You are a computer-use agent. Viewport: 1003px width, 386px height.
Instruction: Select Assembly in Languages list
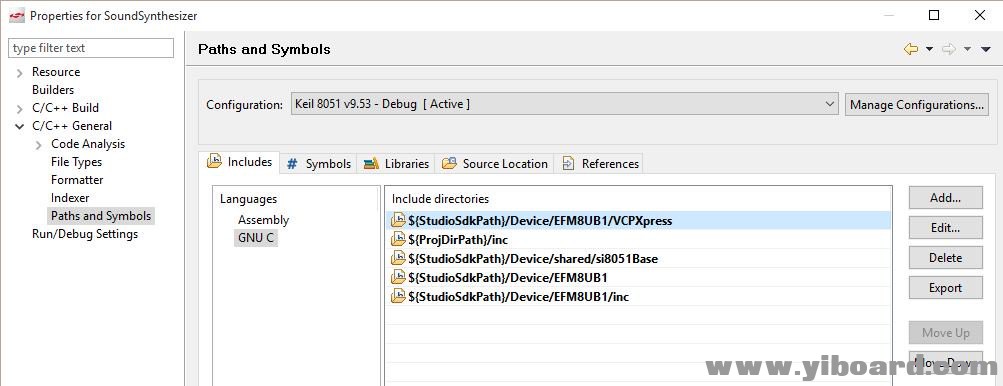click(x=264, y=220)
